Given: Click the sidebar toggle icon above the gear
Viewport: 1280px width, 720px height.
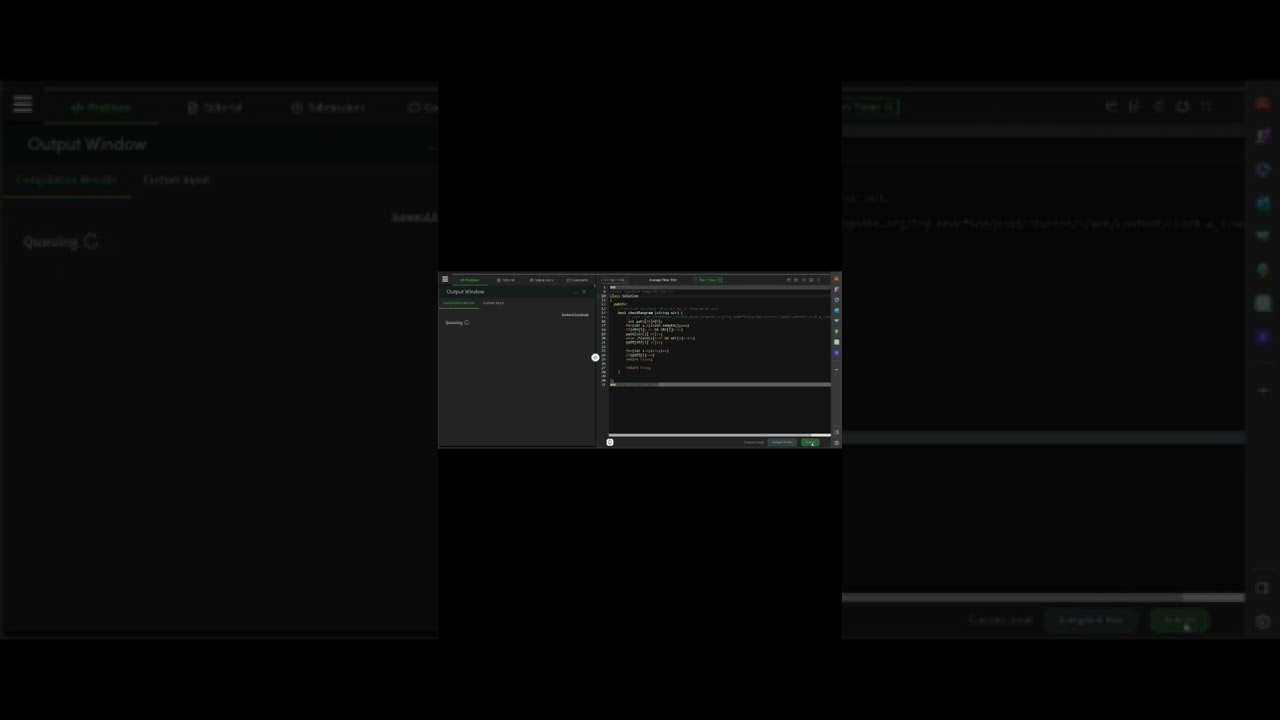Looking at the screenshot, I should point(836,432).
